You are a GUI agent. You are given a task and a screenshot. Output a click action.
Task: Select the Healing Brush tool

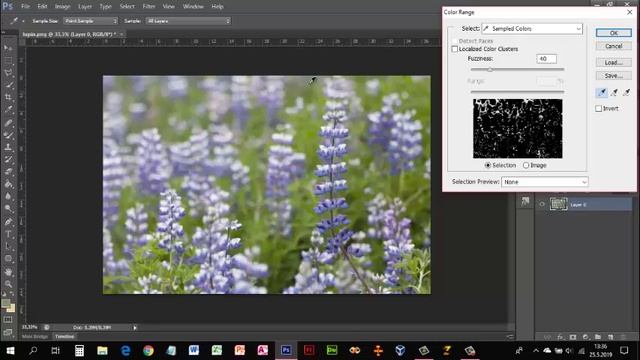point(8,122)
